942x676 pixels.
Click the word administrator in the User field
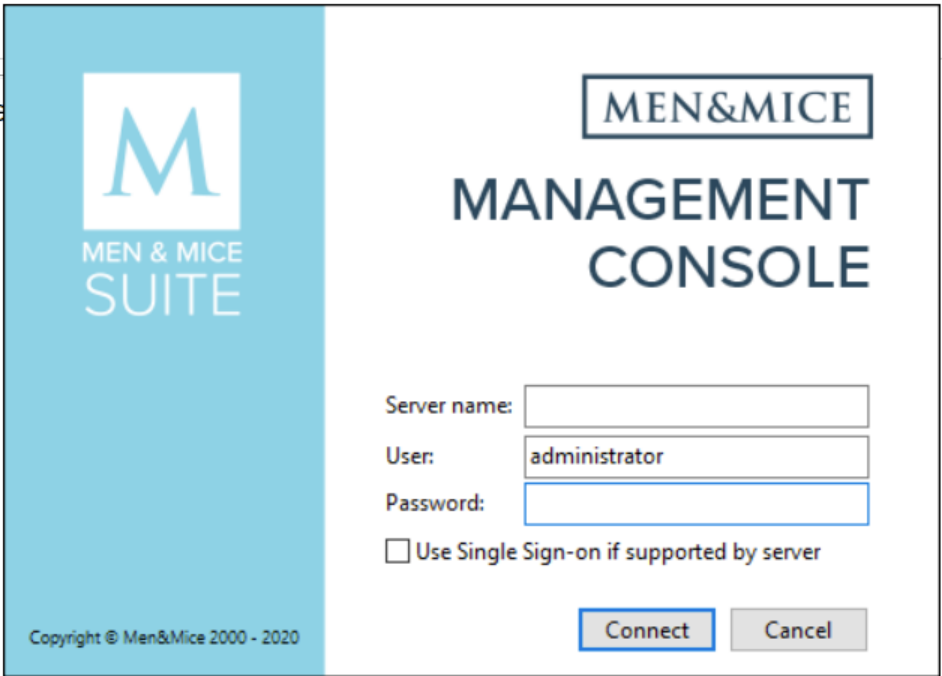pos(597,457)
